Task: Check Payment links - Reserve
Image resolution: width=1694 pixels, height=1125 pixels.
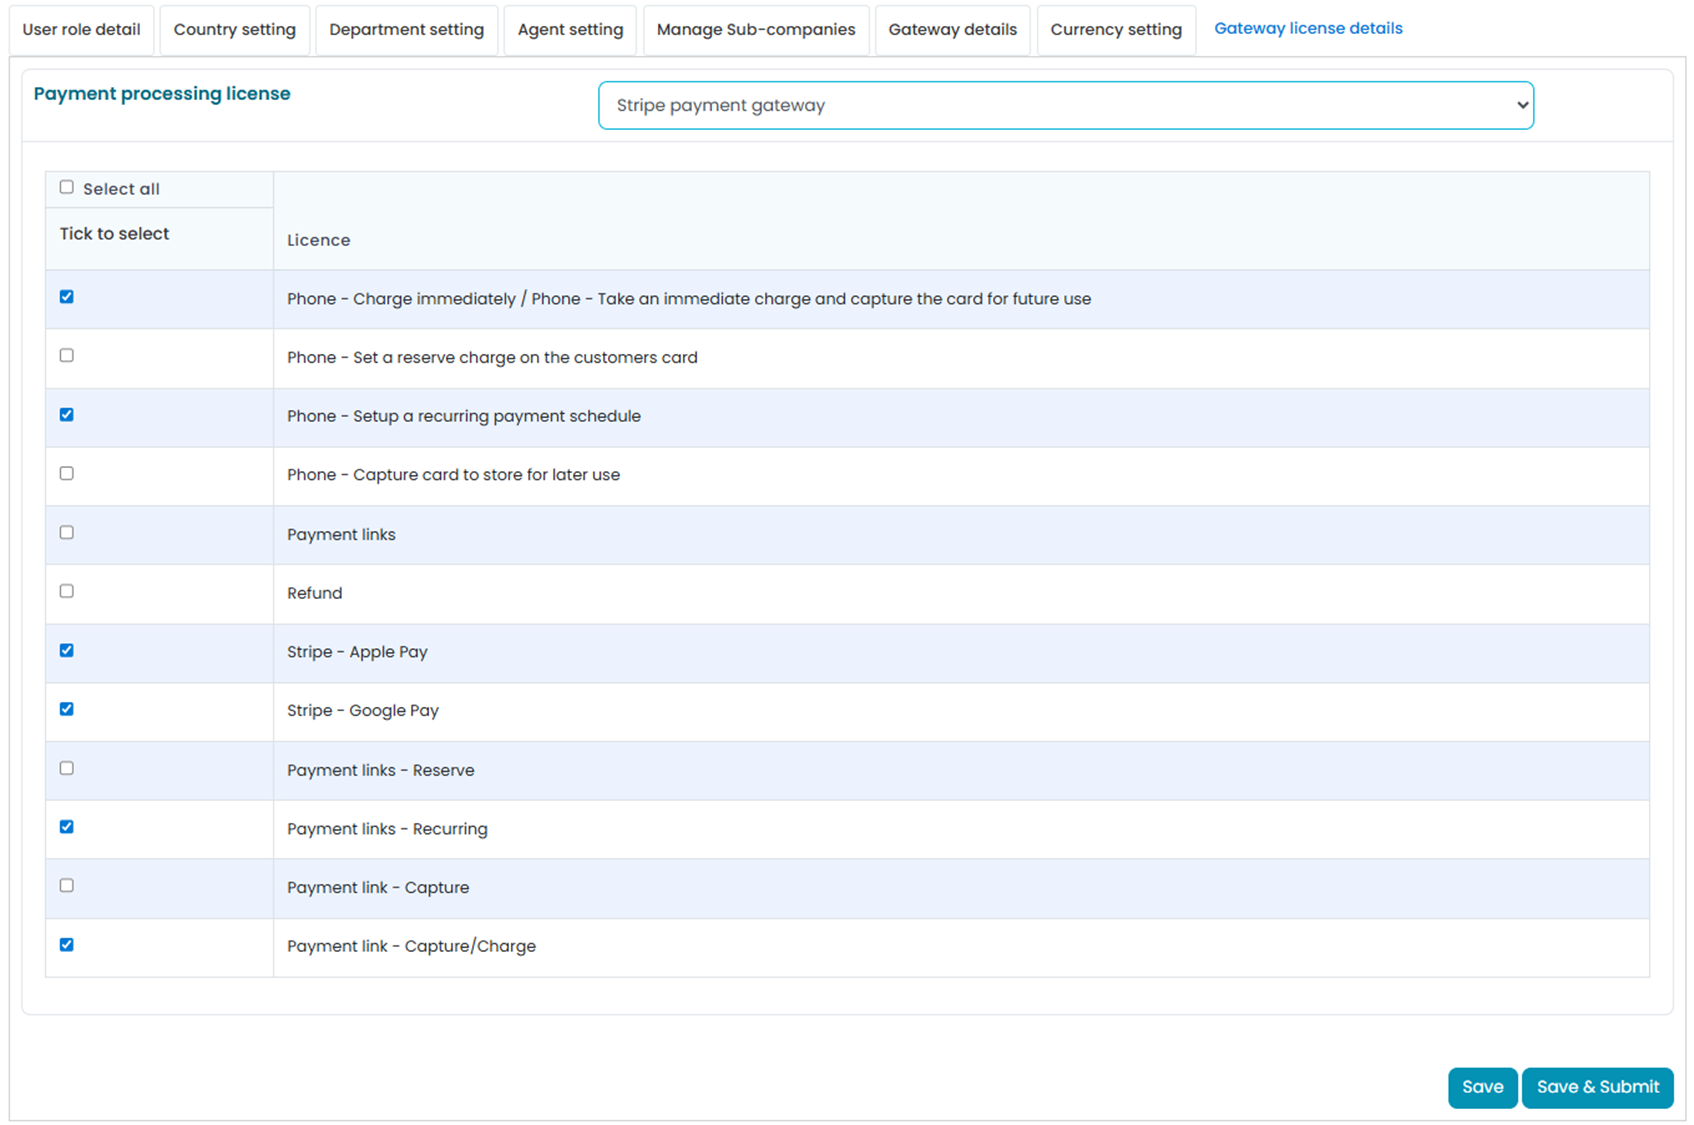Action: point(66,768)
